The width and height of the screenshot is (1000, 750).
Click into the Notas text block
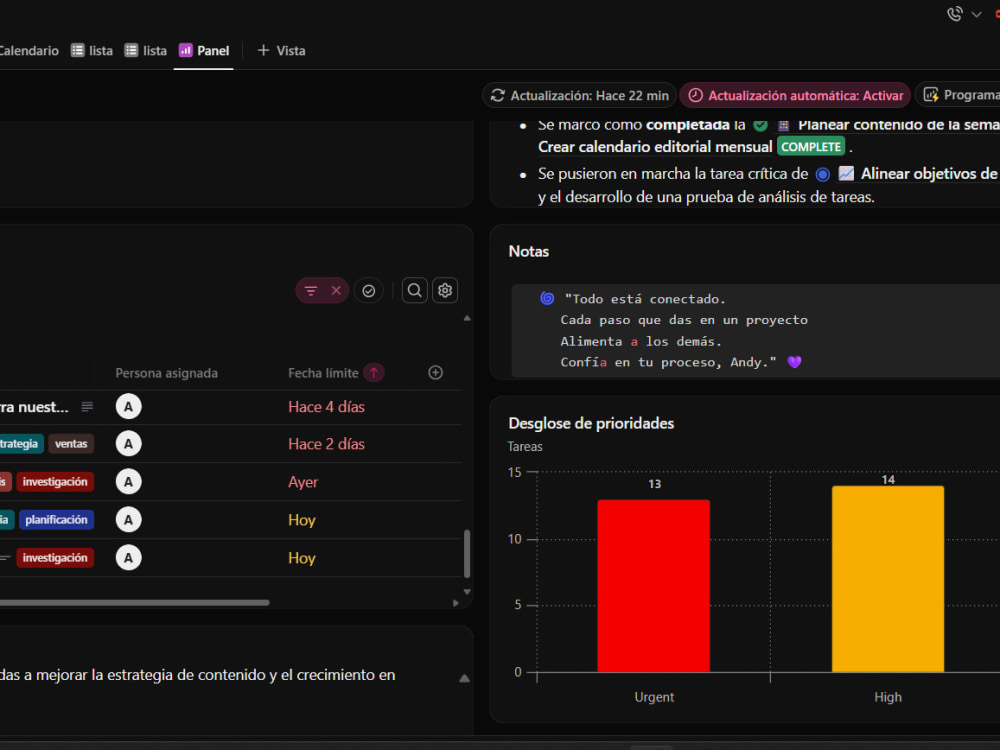pyautogui.click(x=755, y=330)
